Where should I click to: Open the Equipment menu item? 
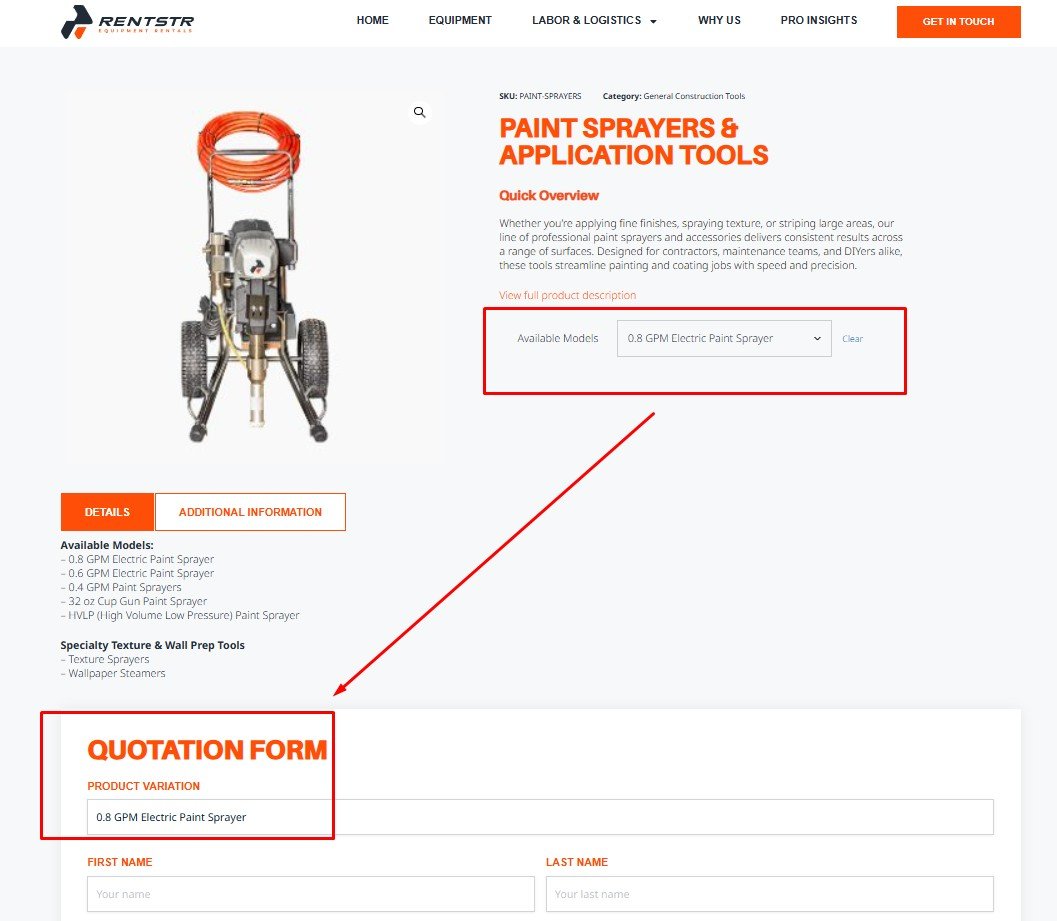[460, 20]
